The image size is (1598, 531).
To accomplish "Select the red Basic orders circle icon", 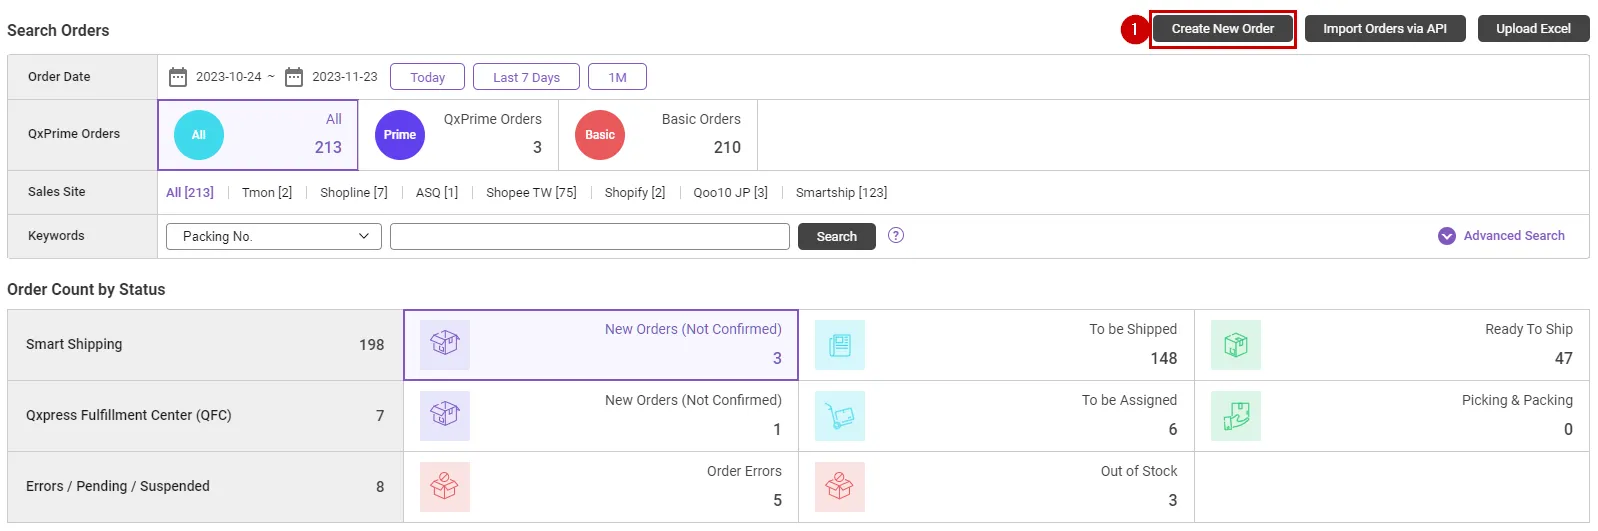I will [x=600, y=135].
